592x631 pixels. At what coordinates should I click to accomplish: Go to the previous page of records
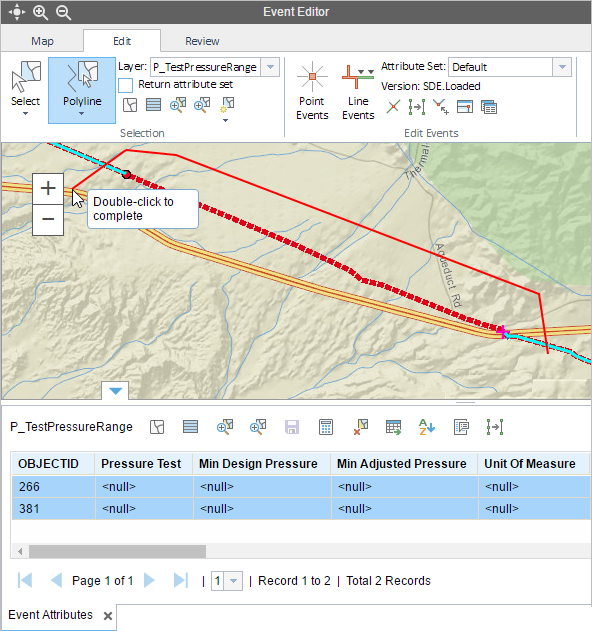pos(56,581)
